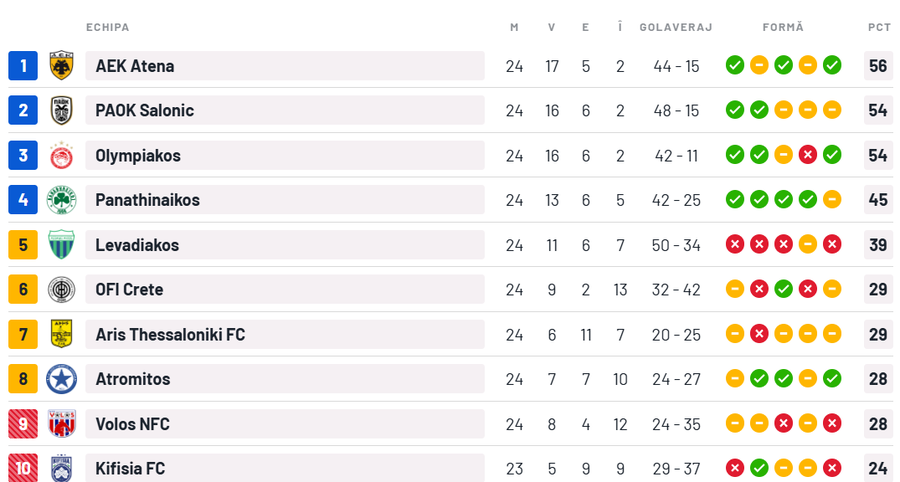Viewport: 900px width, 482px height.
Task: Click Olympiakos's red loss form indicator
Action: point(808,155)
